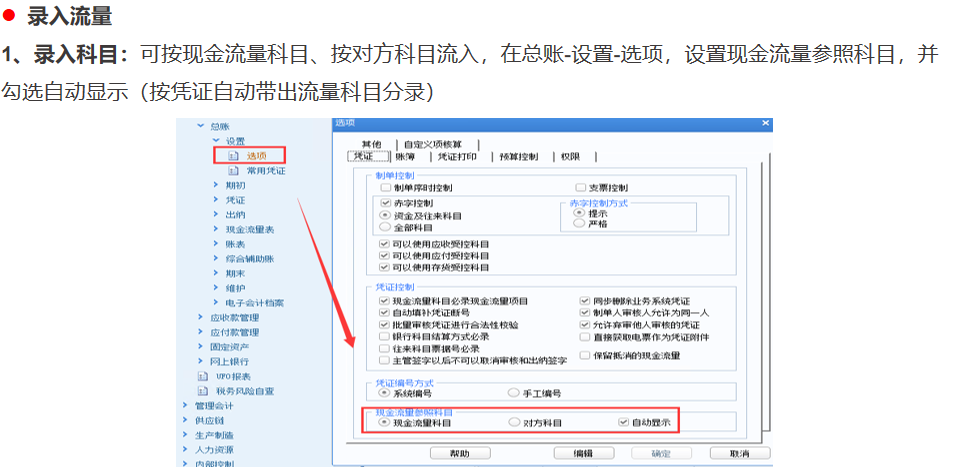Choose the 提示 radio option
The width and height of the screenshot is (953, 473).
[579, 213]
